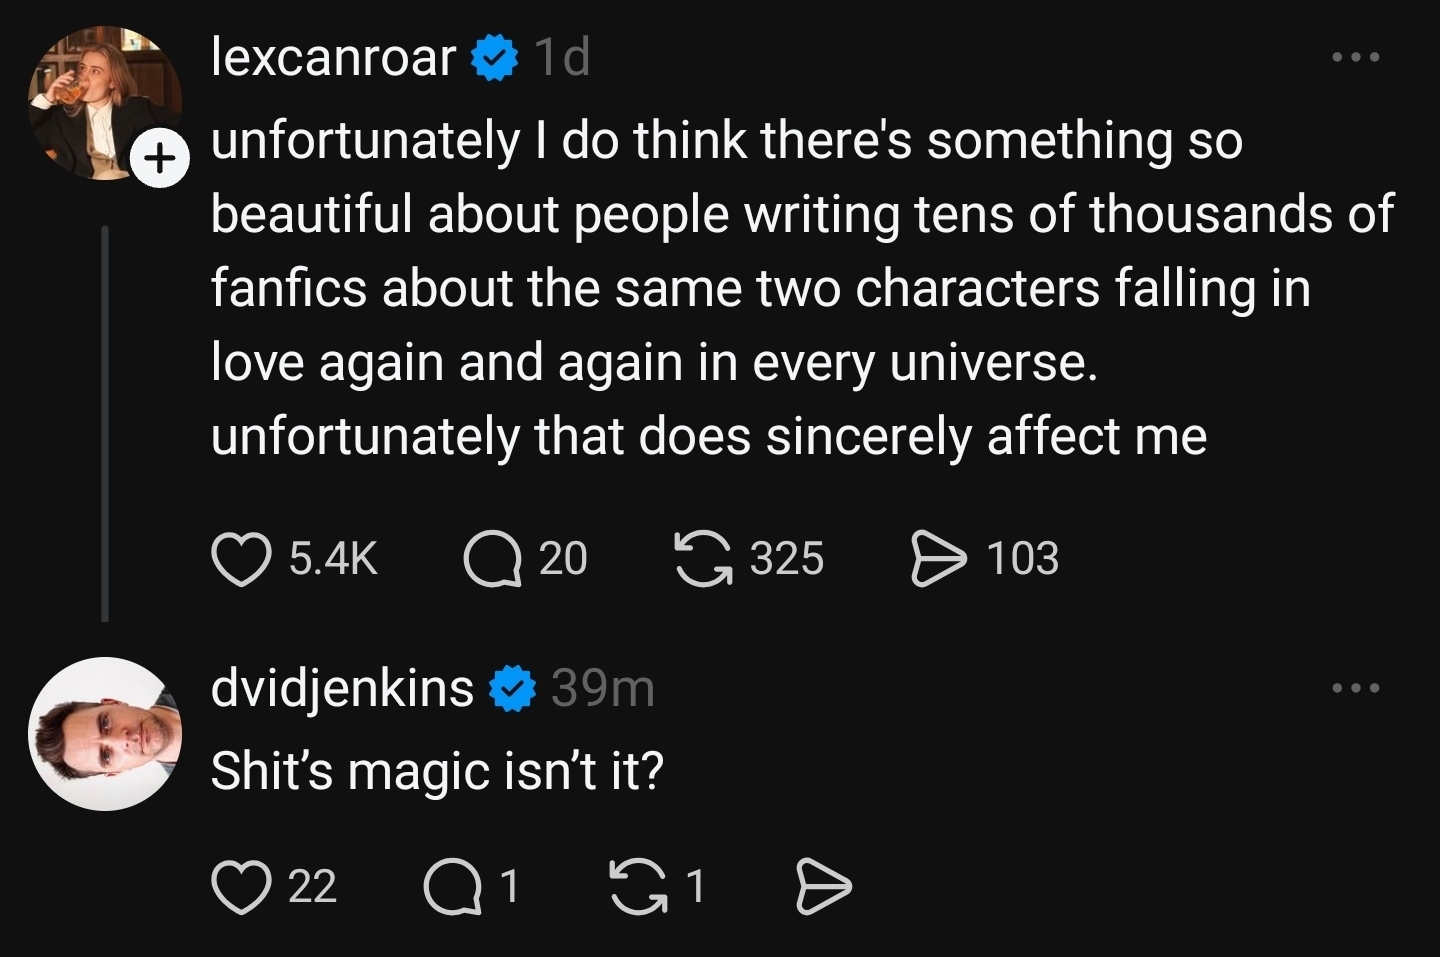The height and width of the screenshot is (957, 1440).
Task: Open the dvidjenkins profile username link
Action: [342, 688]
